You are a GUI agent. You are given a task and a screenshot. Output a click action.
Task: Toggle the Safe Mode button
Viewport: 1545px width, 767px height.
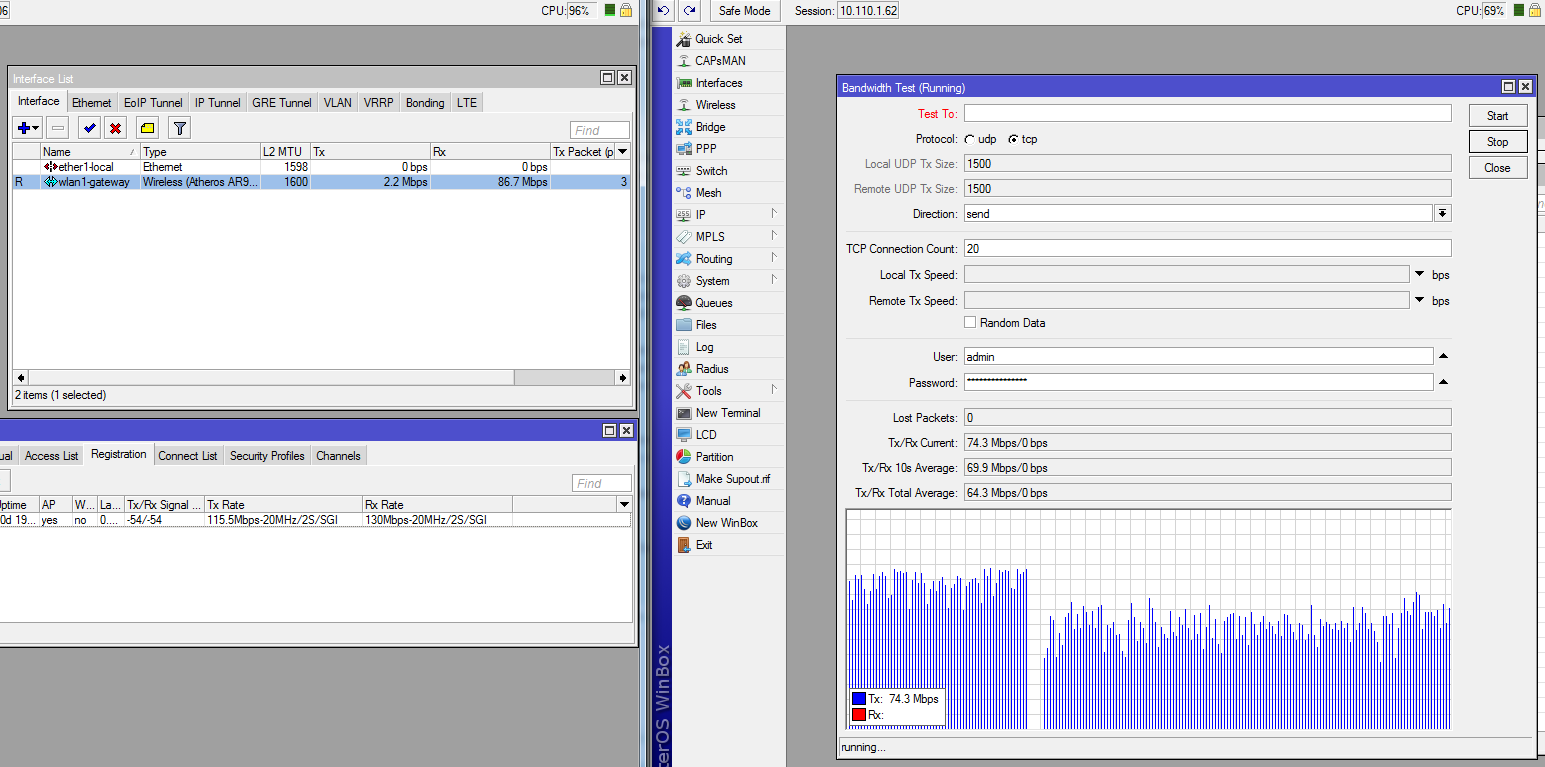tap(745, 10)
